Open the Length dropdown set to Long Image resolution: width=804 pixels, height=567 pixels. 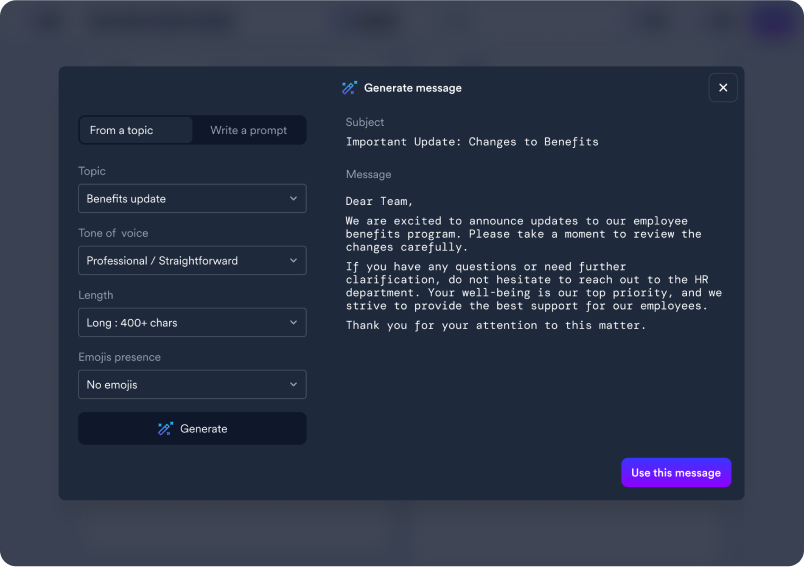click(192, 323)
